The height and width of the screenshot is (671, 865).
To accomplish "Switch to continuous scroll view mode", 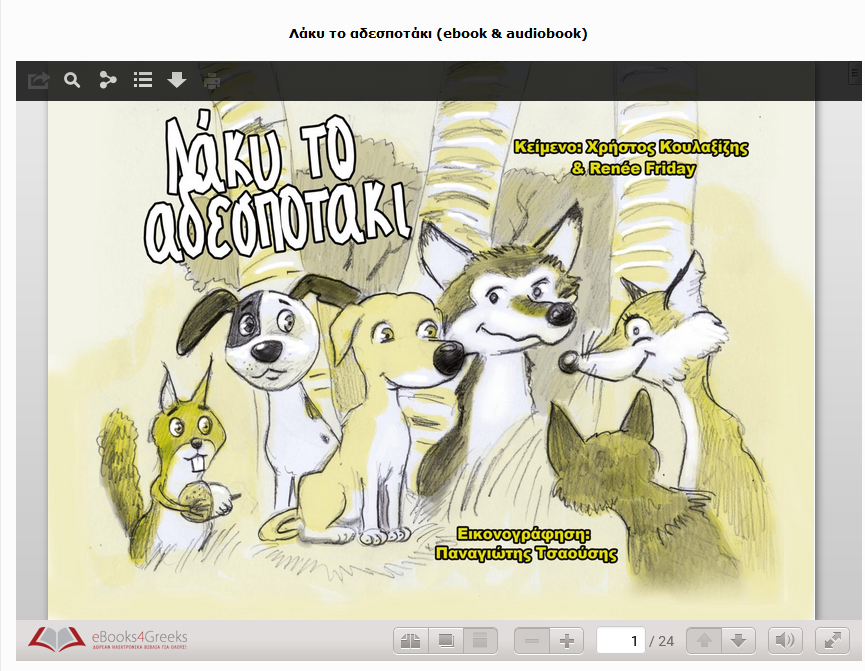I will (480, 640).
